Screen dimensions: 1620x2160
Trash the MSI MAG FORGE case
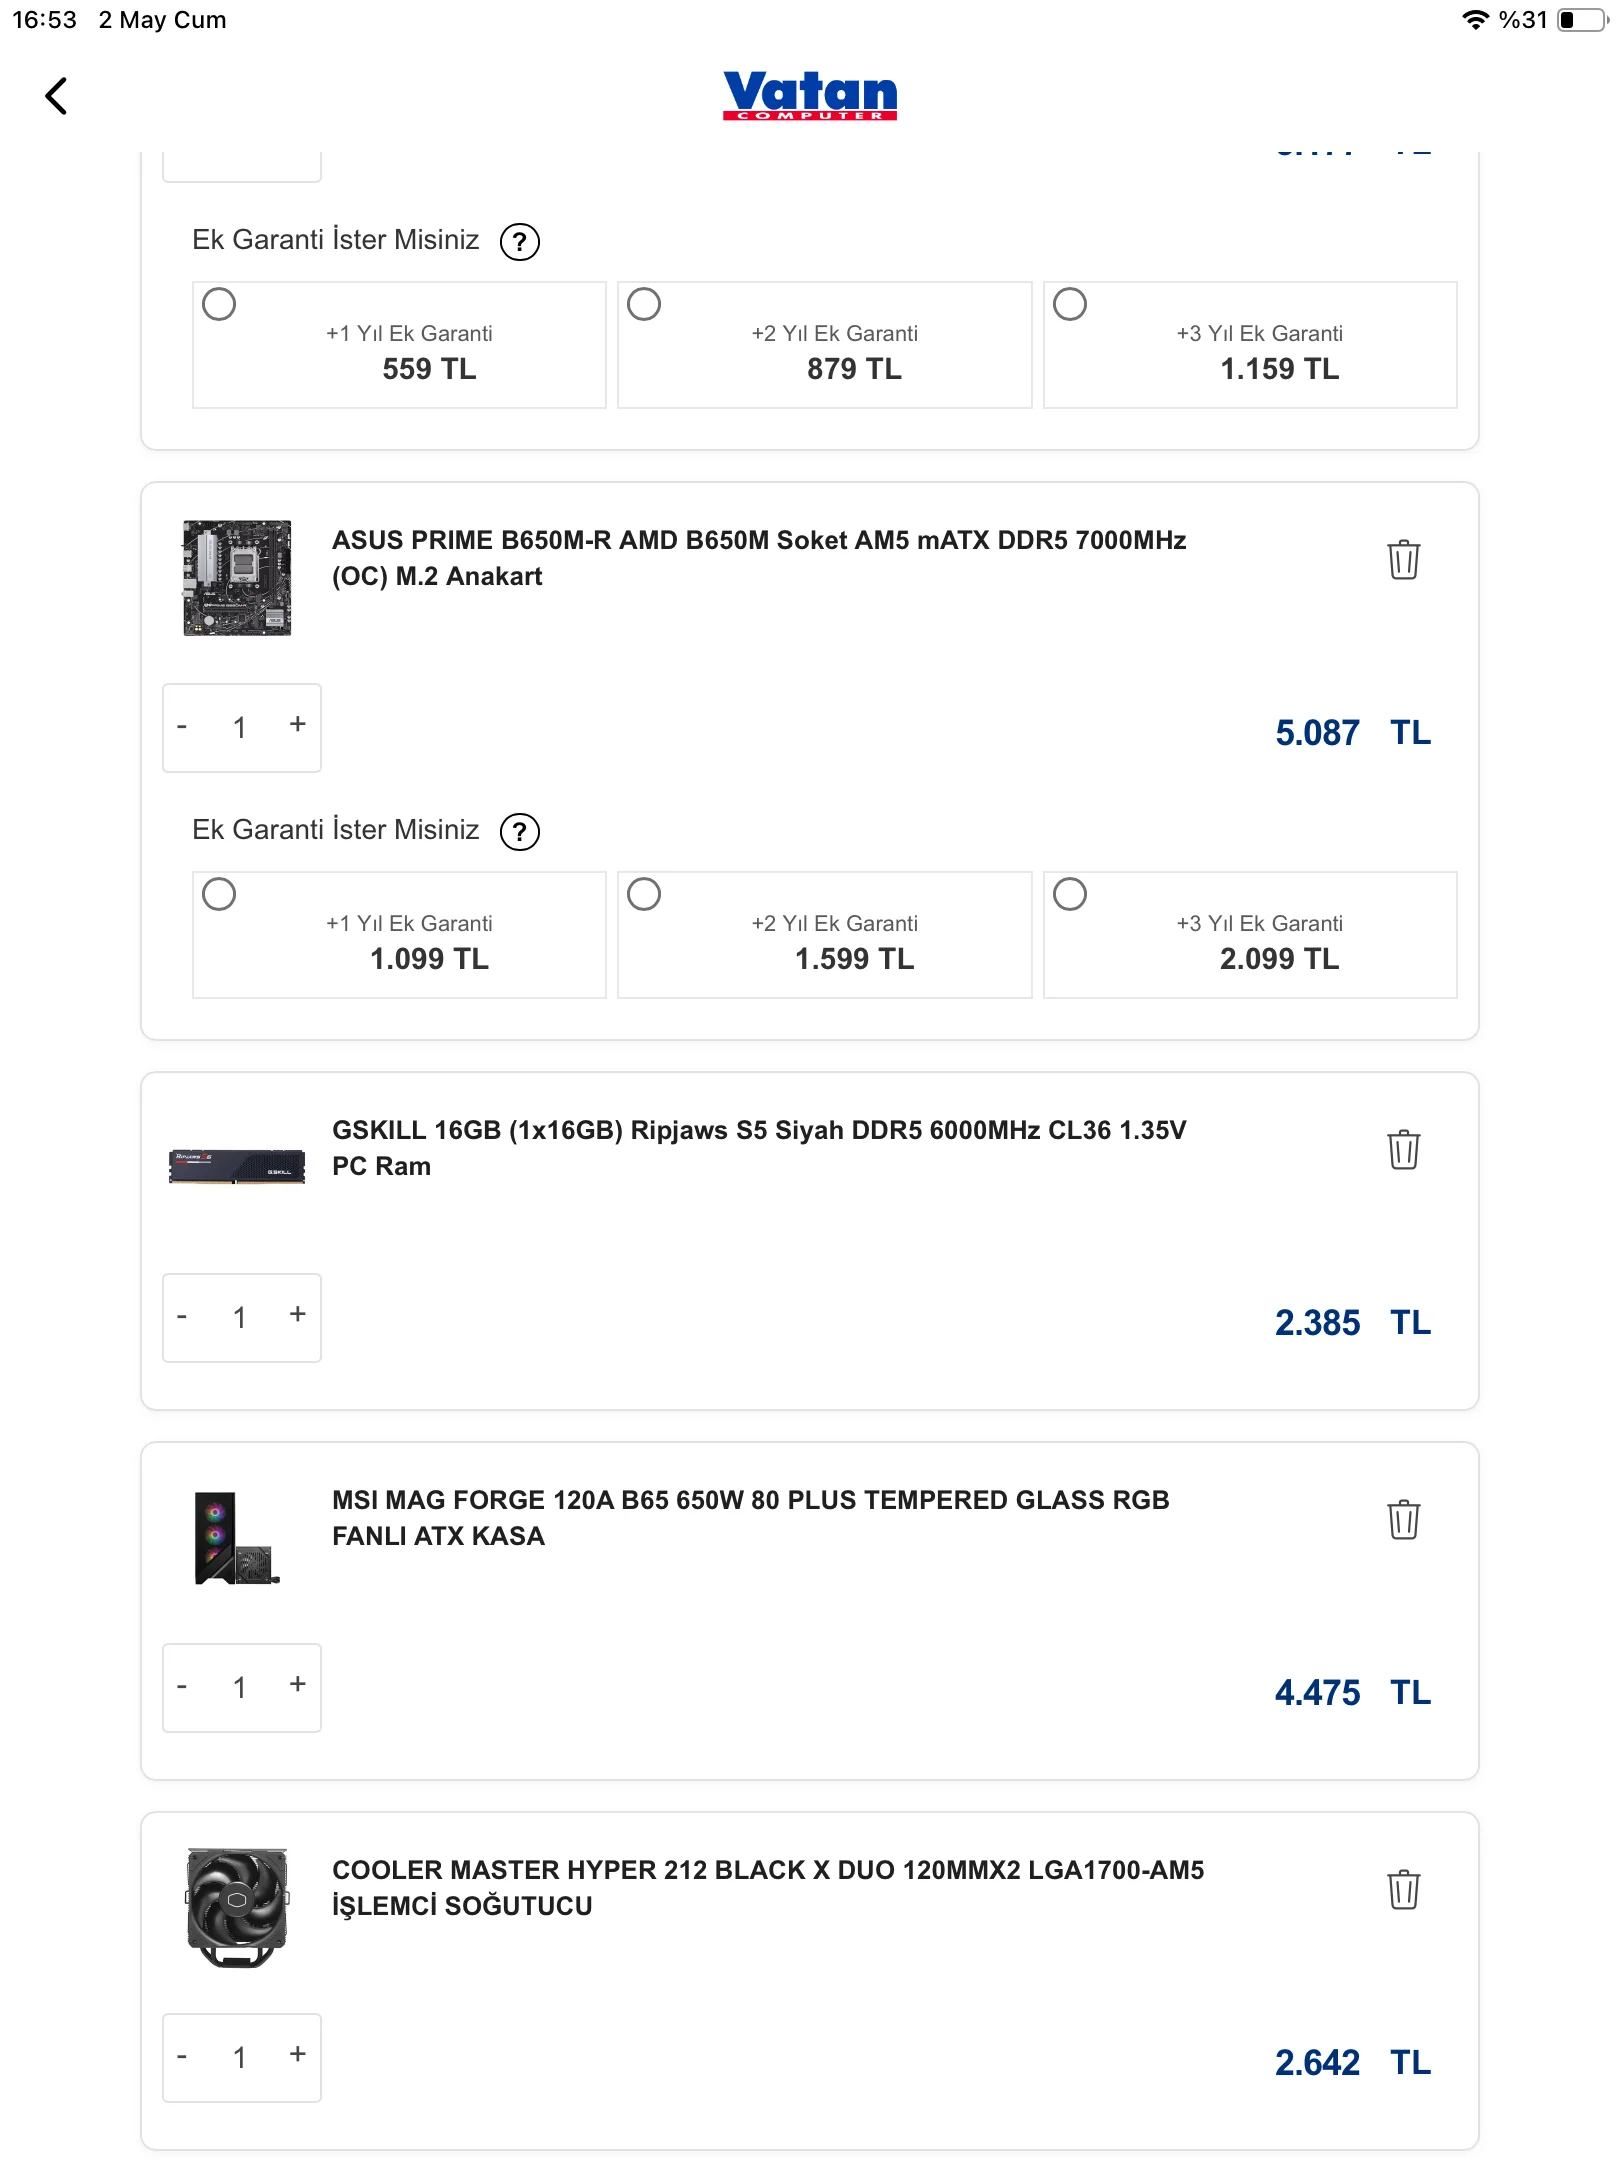tap(1403, 1519)
